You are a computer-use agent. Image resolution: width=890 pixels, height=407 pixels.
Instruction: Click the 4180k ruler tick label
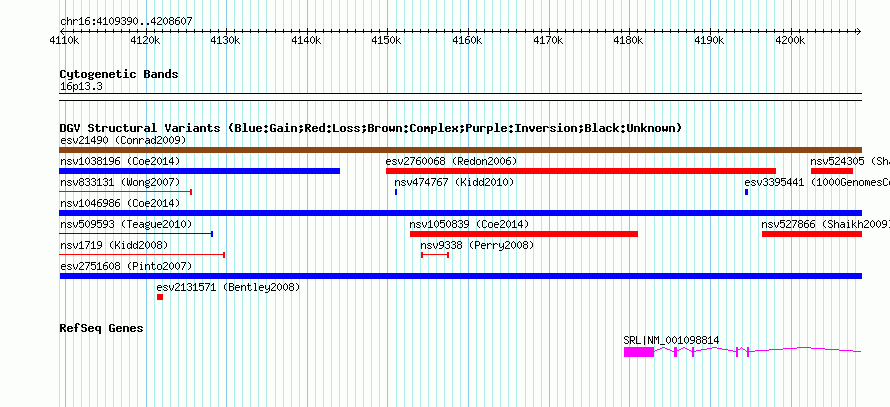coord(629,41)
